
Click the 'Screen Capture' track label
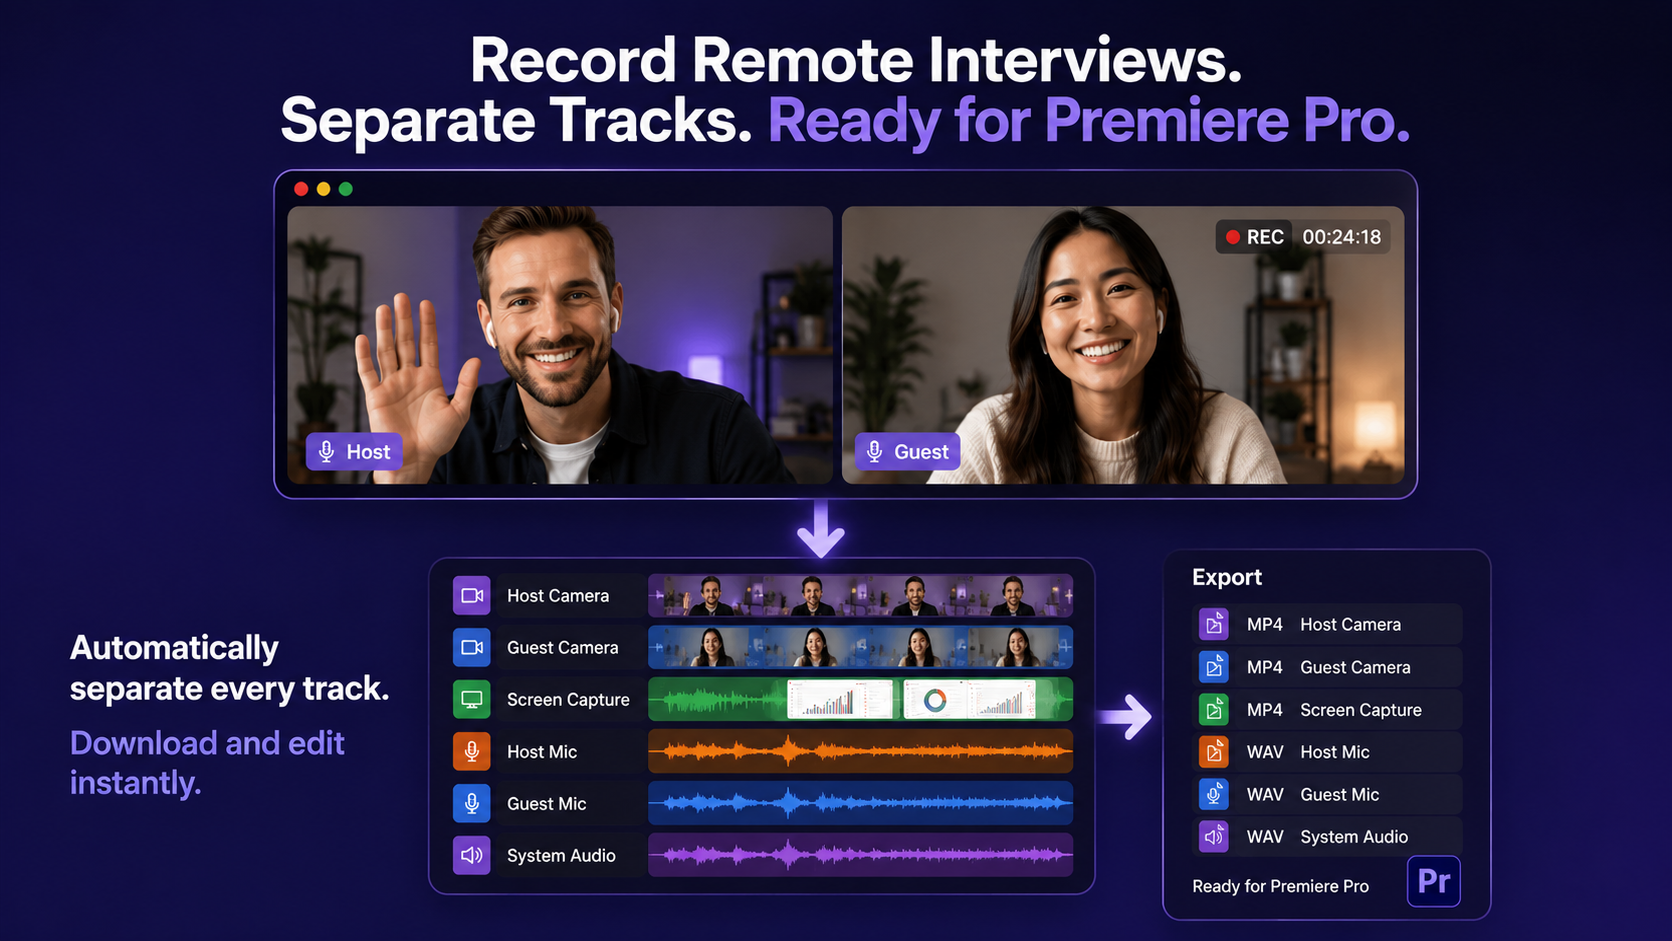coord(568,700)
